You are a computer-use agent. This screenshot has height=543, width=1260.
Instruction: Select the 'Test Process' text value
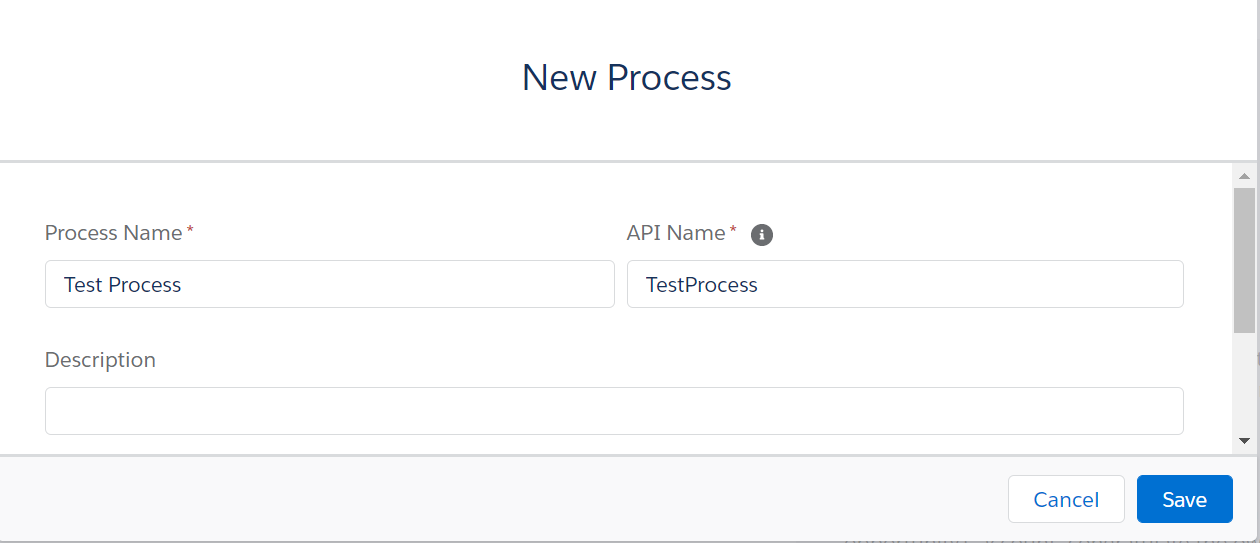[x=122, y=285]
